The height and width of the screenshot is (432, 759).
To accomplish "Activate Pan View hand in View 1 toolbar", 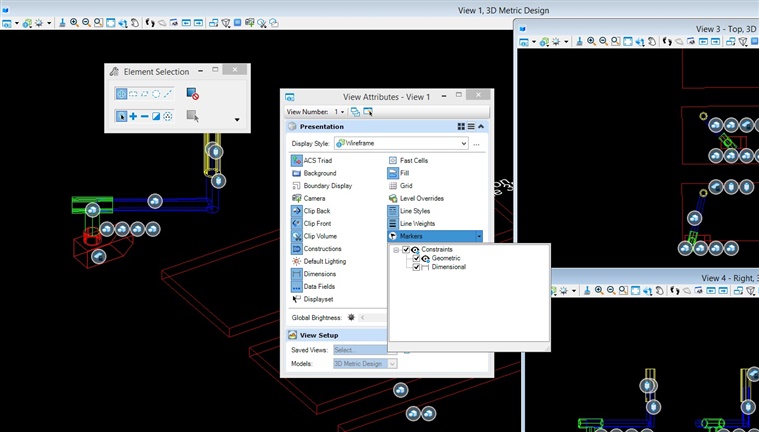I will pos(135,23).
